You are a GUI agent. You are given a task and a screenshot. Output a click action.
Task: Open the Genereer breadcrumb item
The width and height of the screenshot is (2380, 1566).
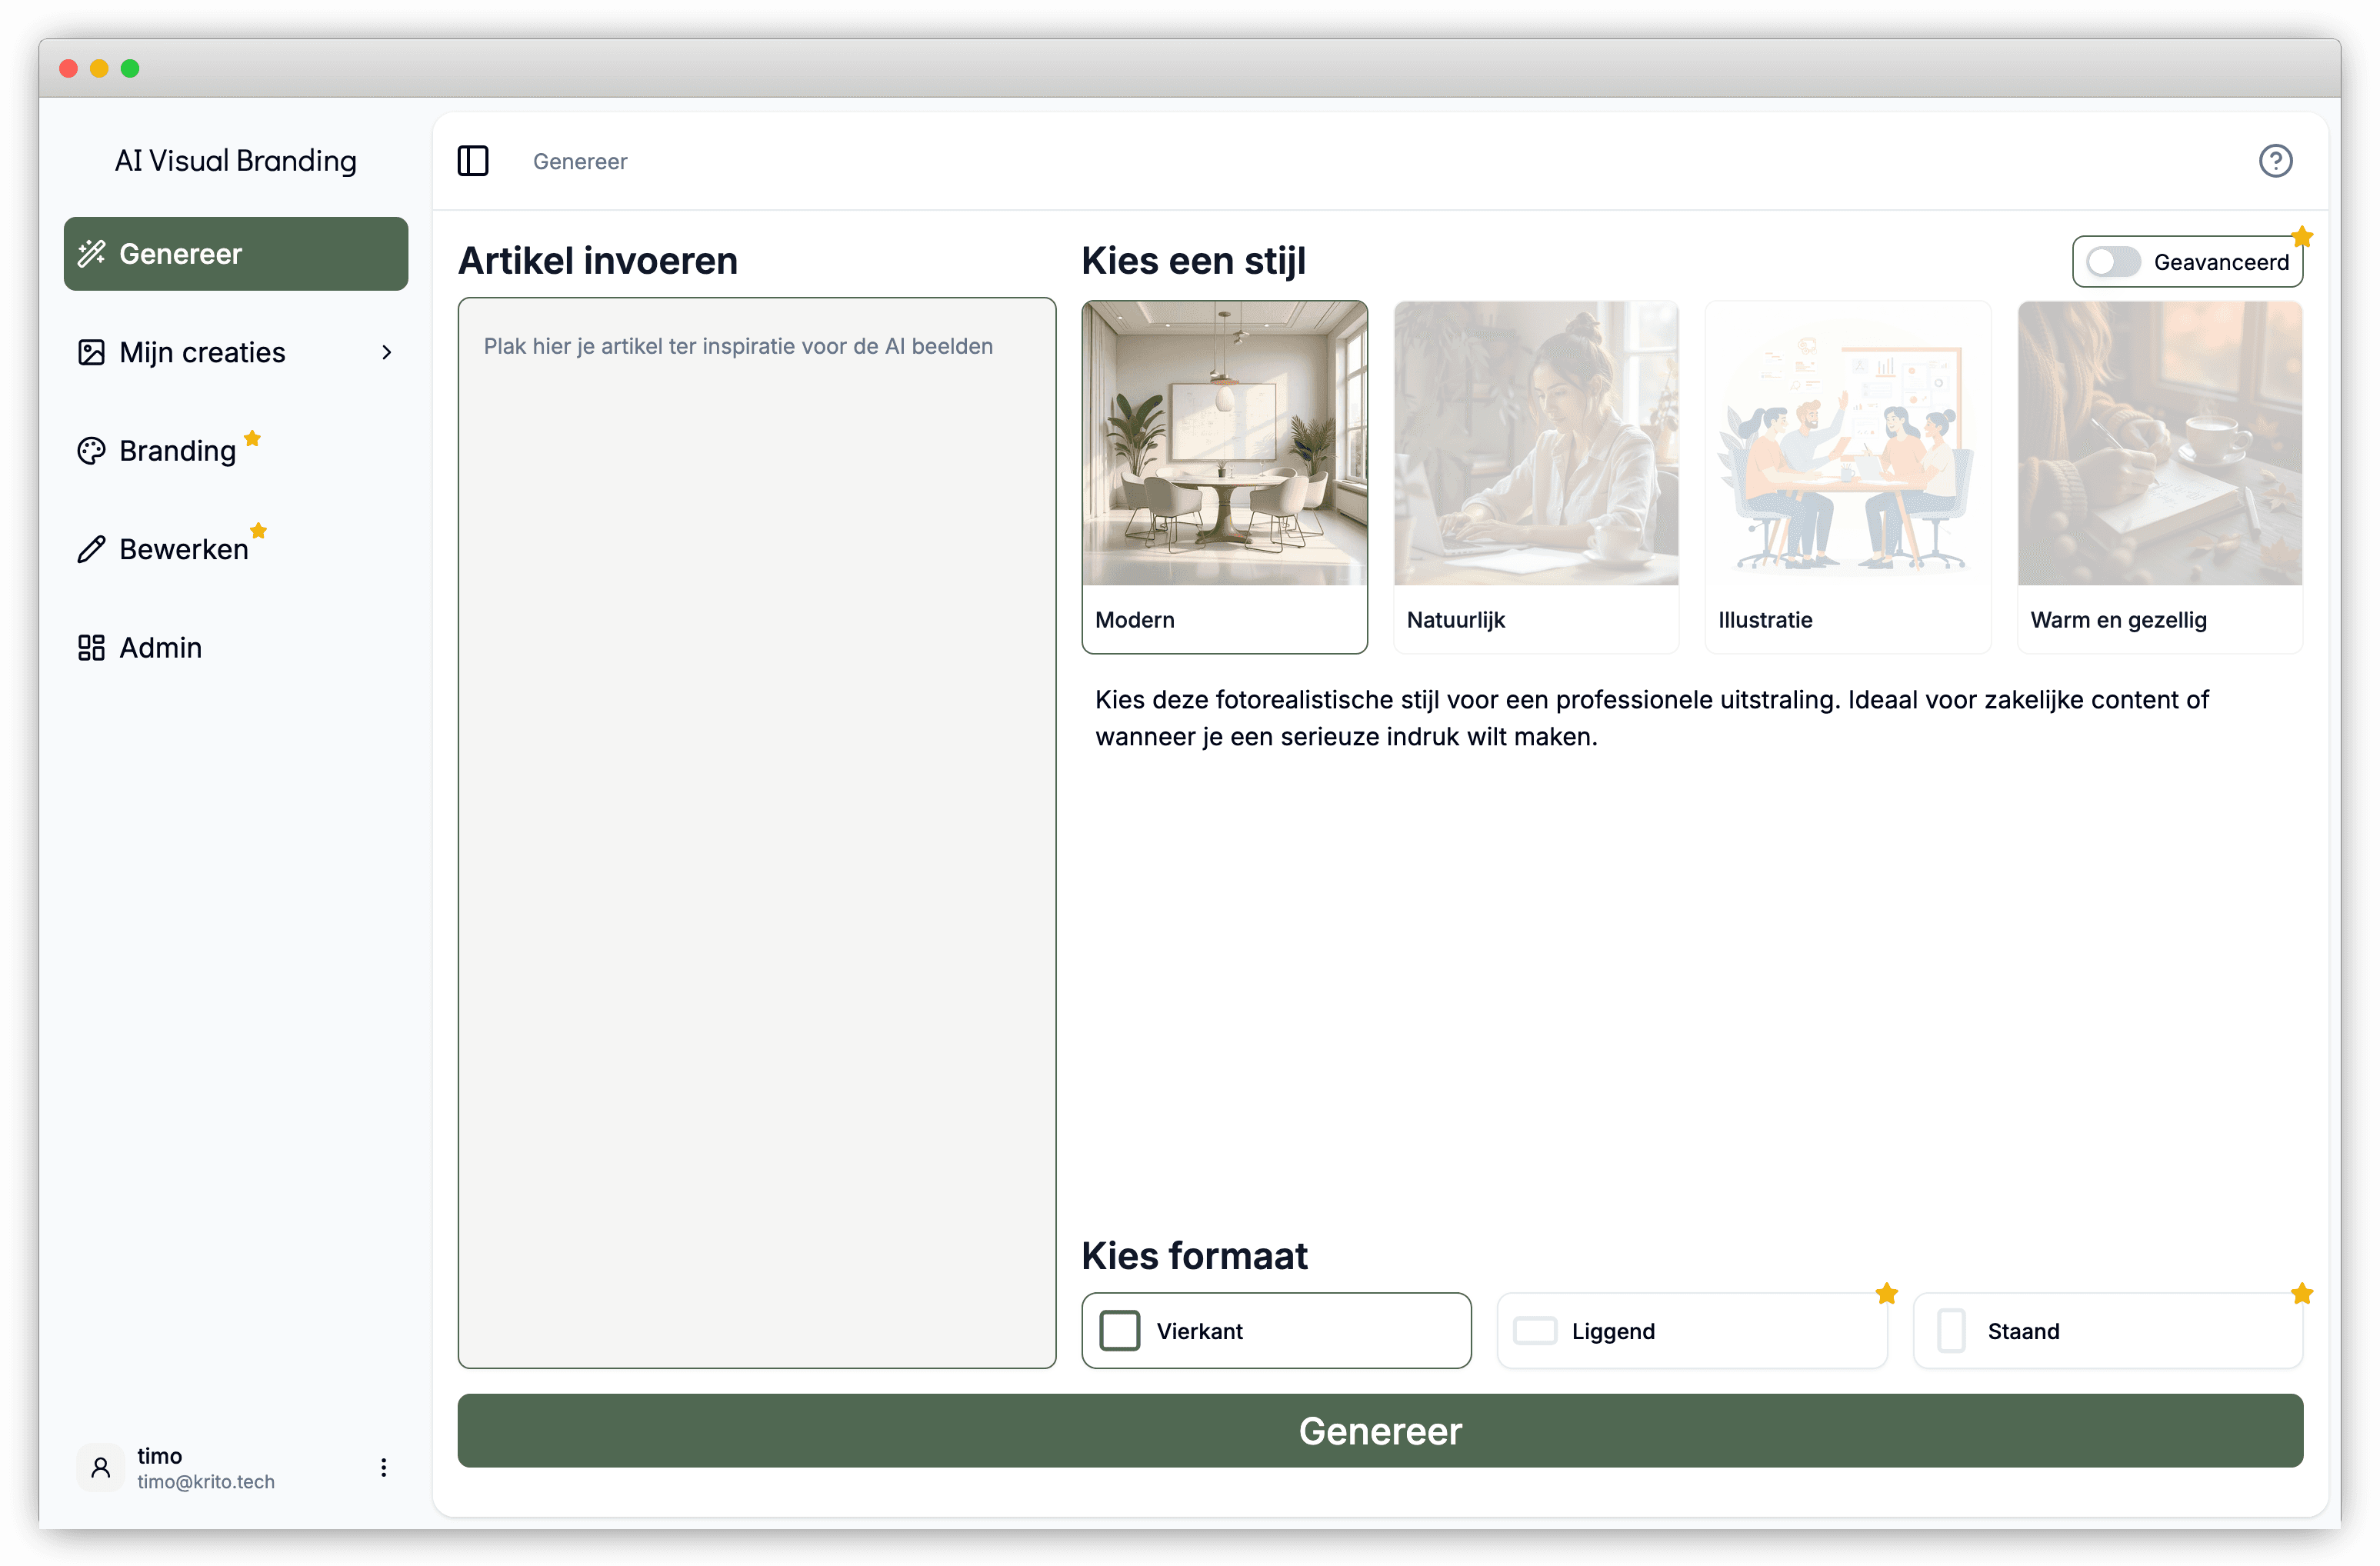pyautogui.click(x=580, y=160)
